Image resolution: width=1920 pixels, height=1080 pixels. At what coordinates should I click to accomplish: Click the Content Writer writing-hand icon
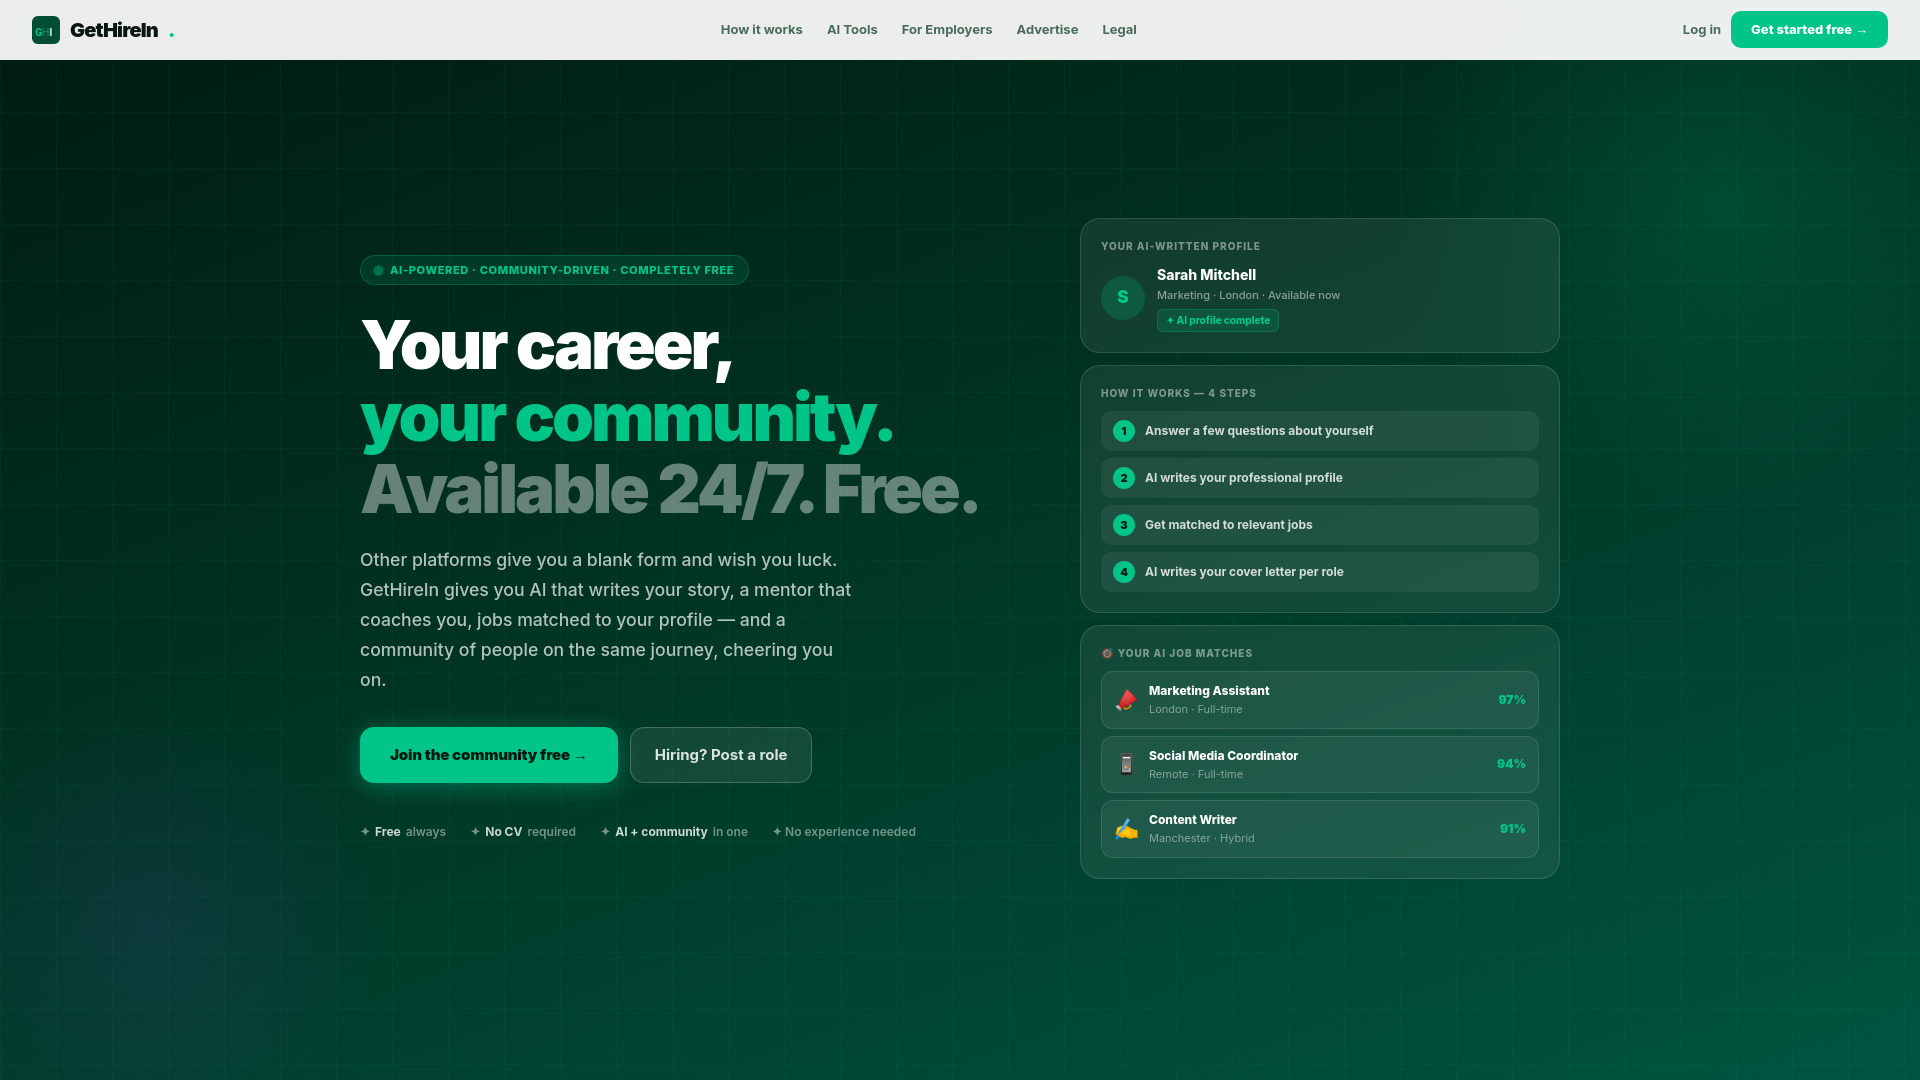pyautogui.click(x=1126, y=829)
